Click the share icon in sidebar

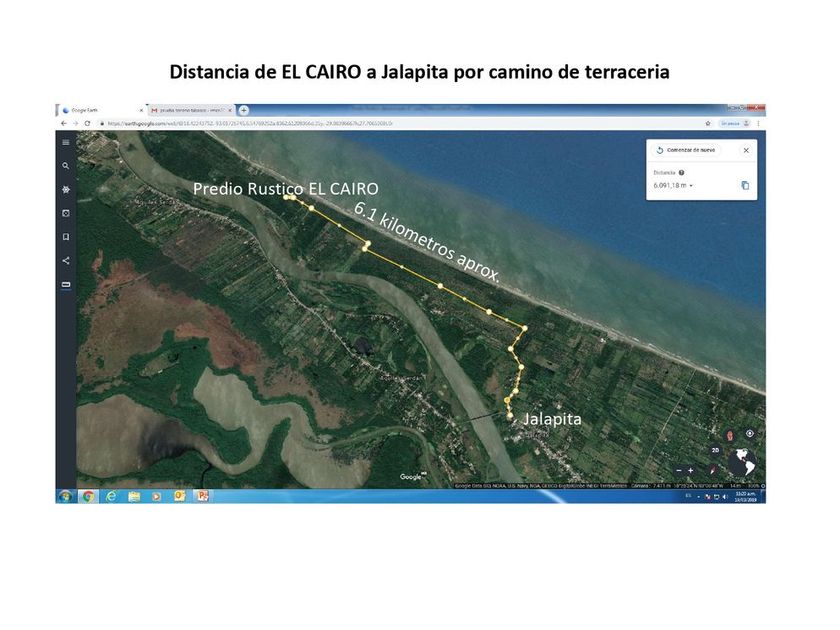[66, 261]
